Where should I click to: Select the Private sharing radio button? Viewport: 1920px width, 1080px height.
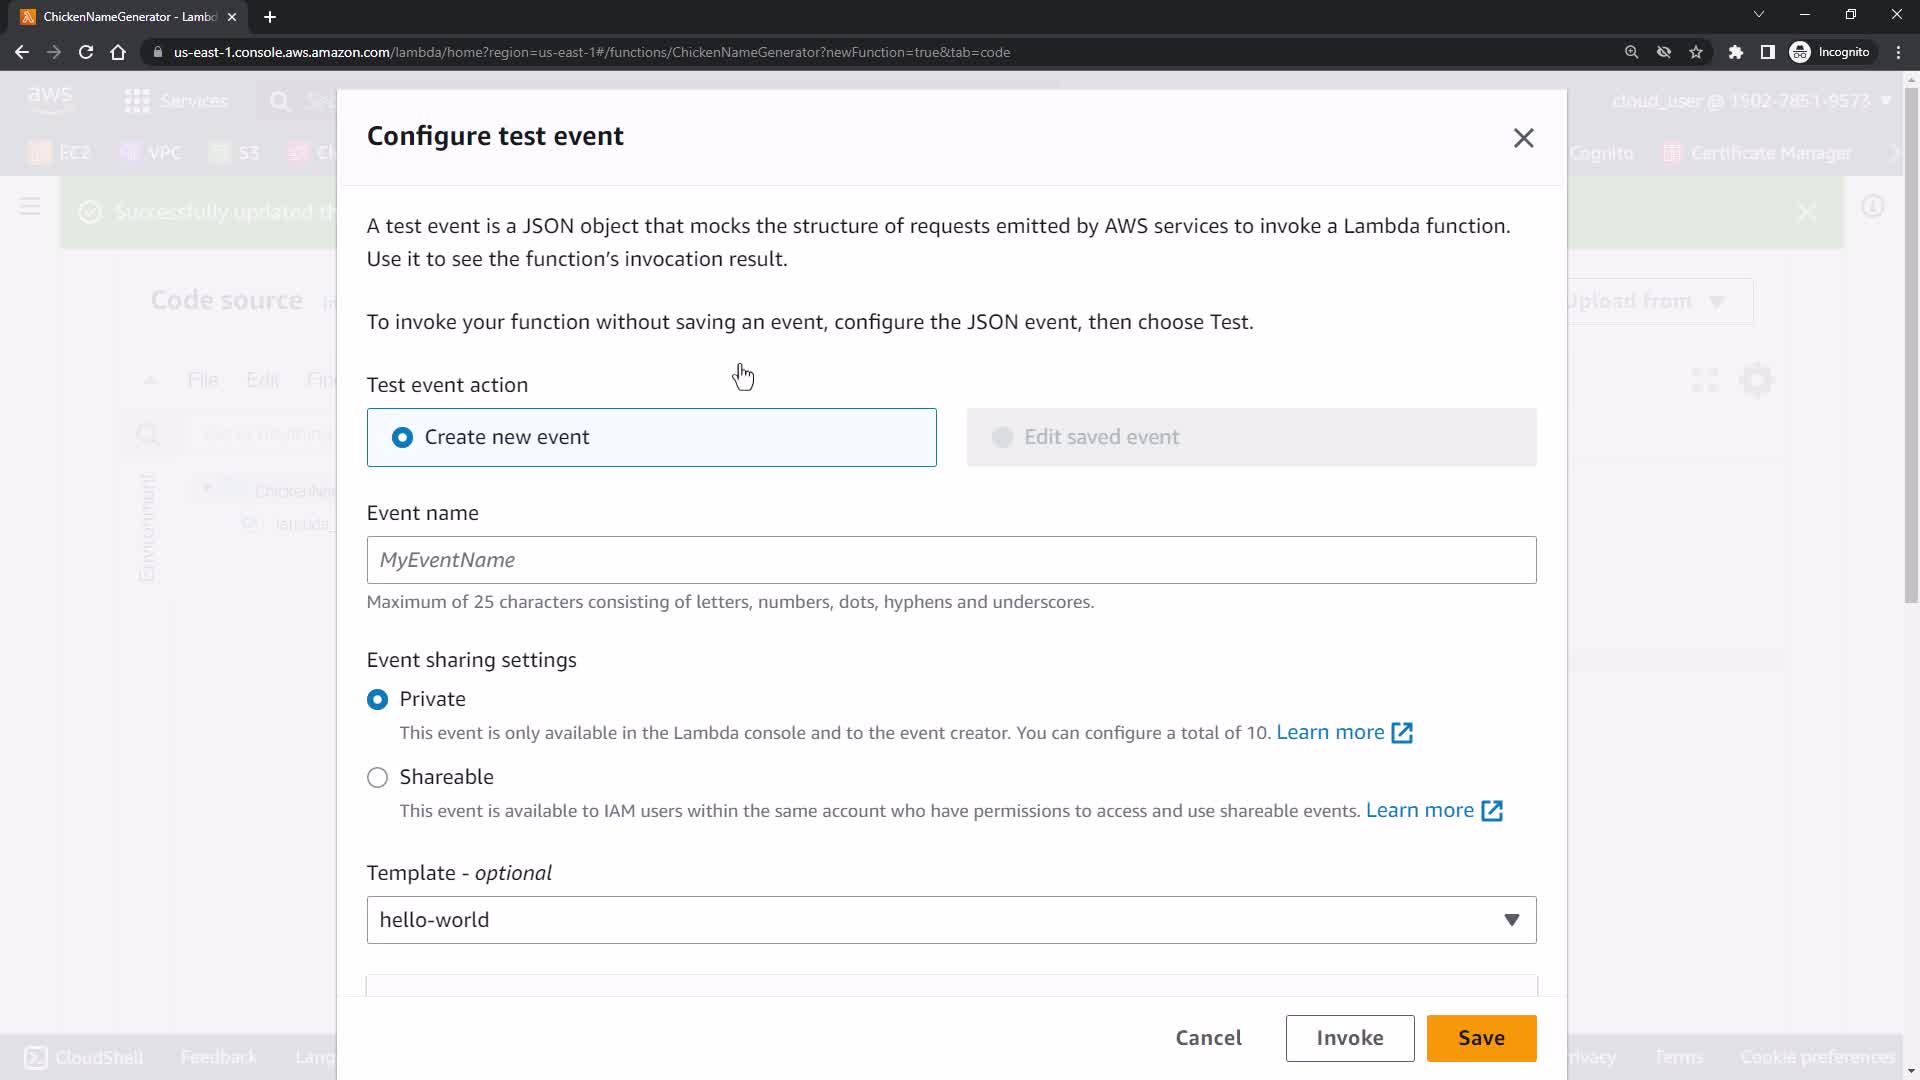click(x=377, y=700)
